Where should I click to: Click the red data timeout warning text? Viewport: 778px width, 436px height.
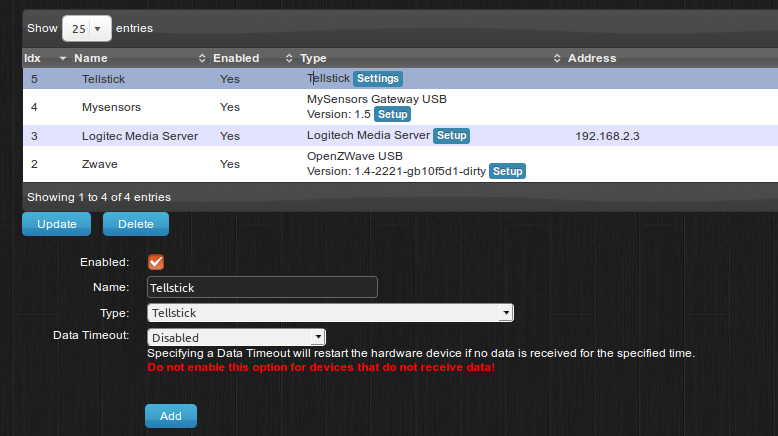pos(321,367)
